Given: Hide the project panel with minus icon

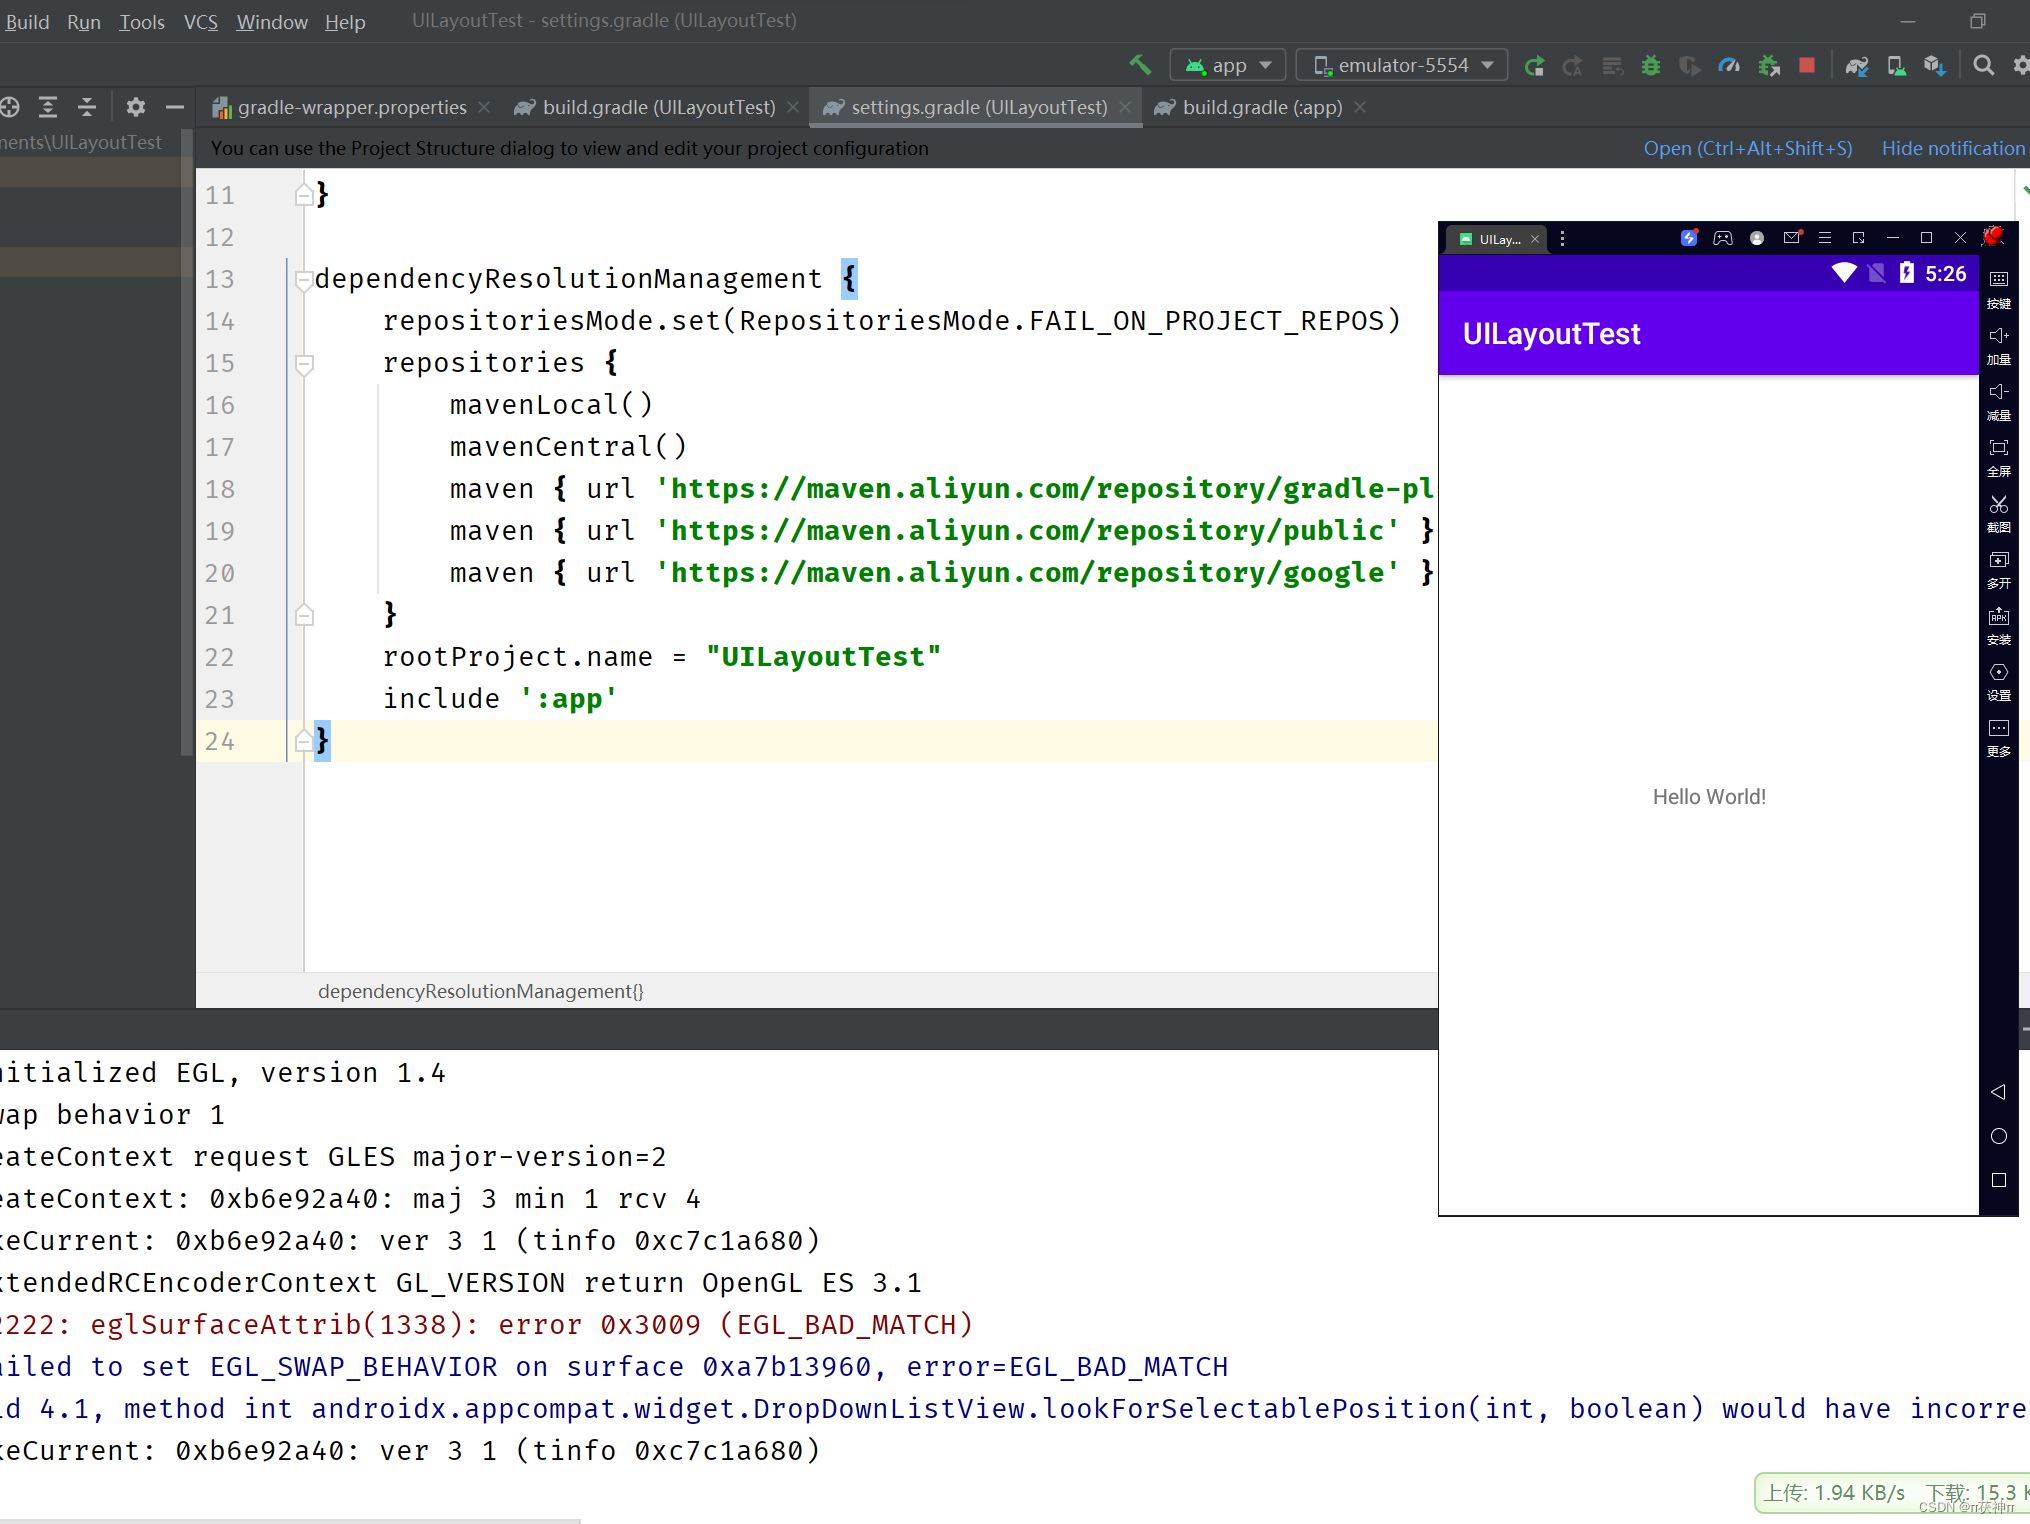Looking at the screenshot, I should (175, 107).
